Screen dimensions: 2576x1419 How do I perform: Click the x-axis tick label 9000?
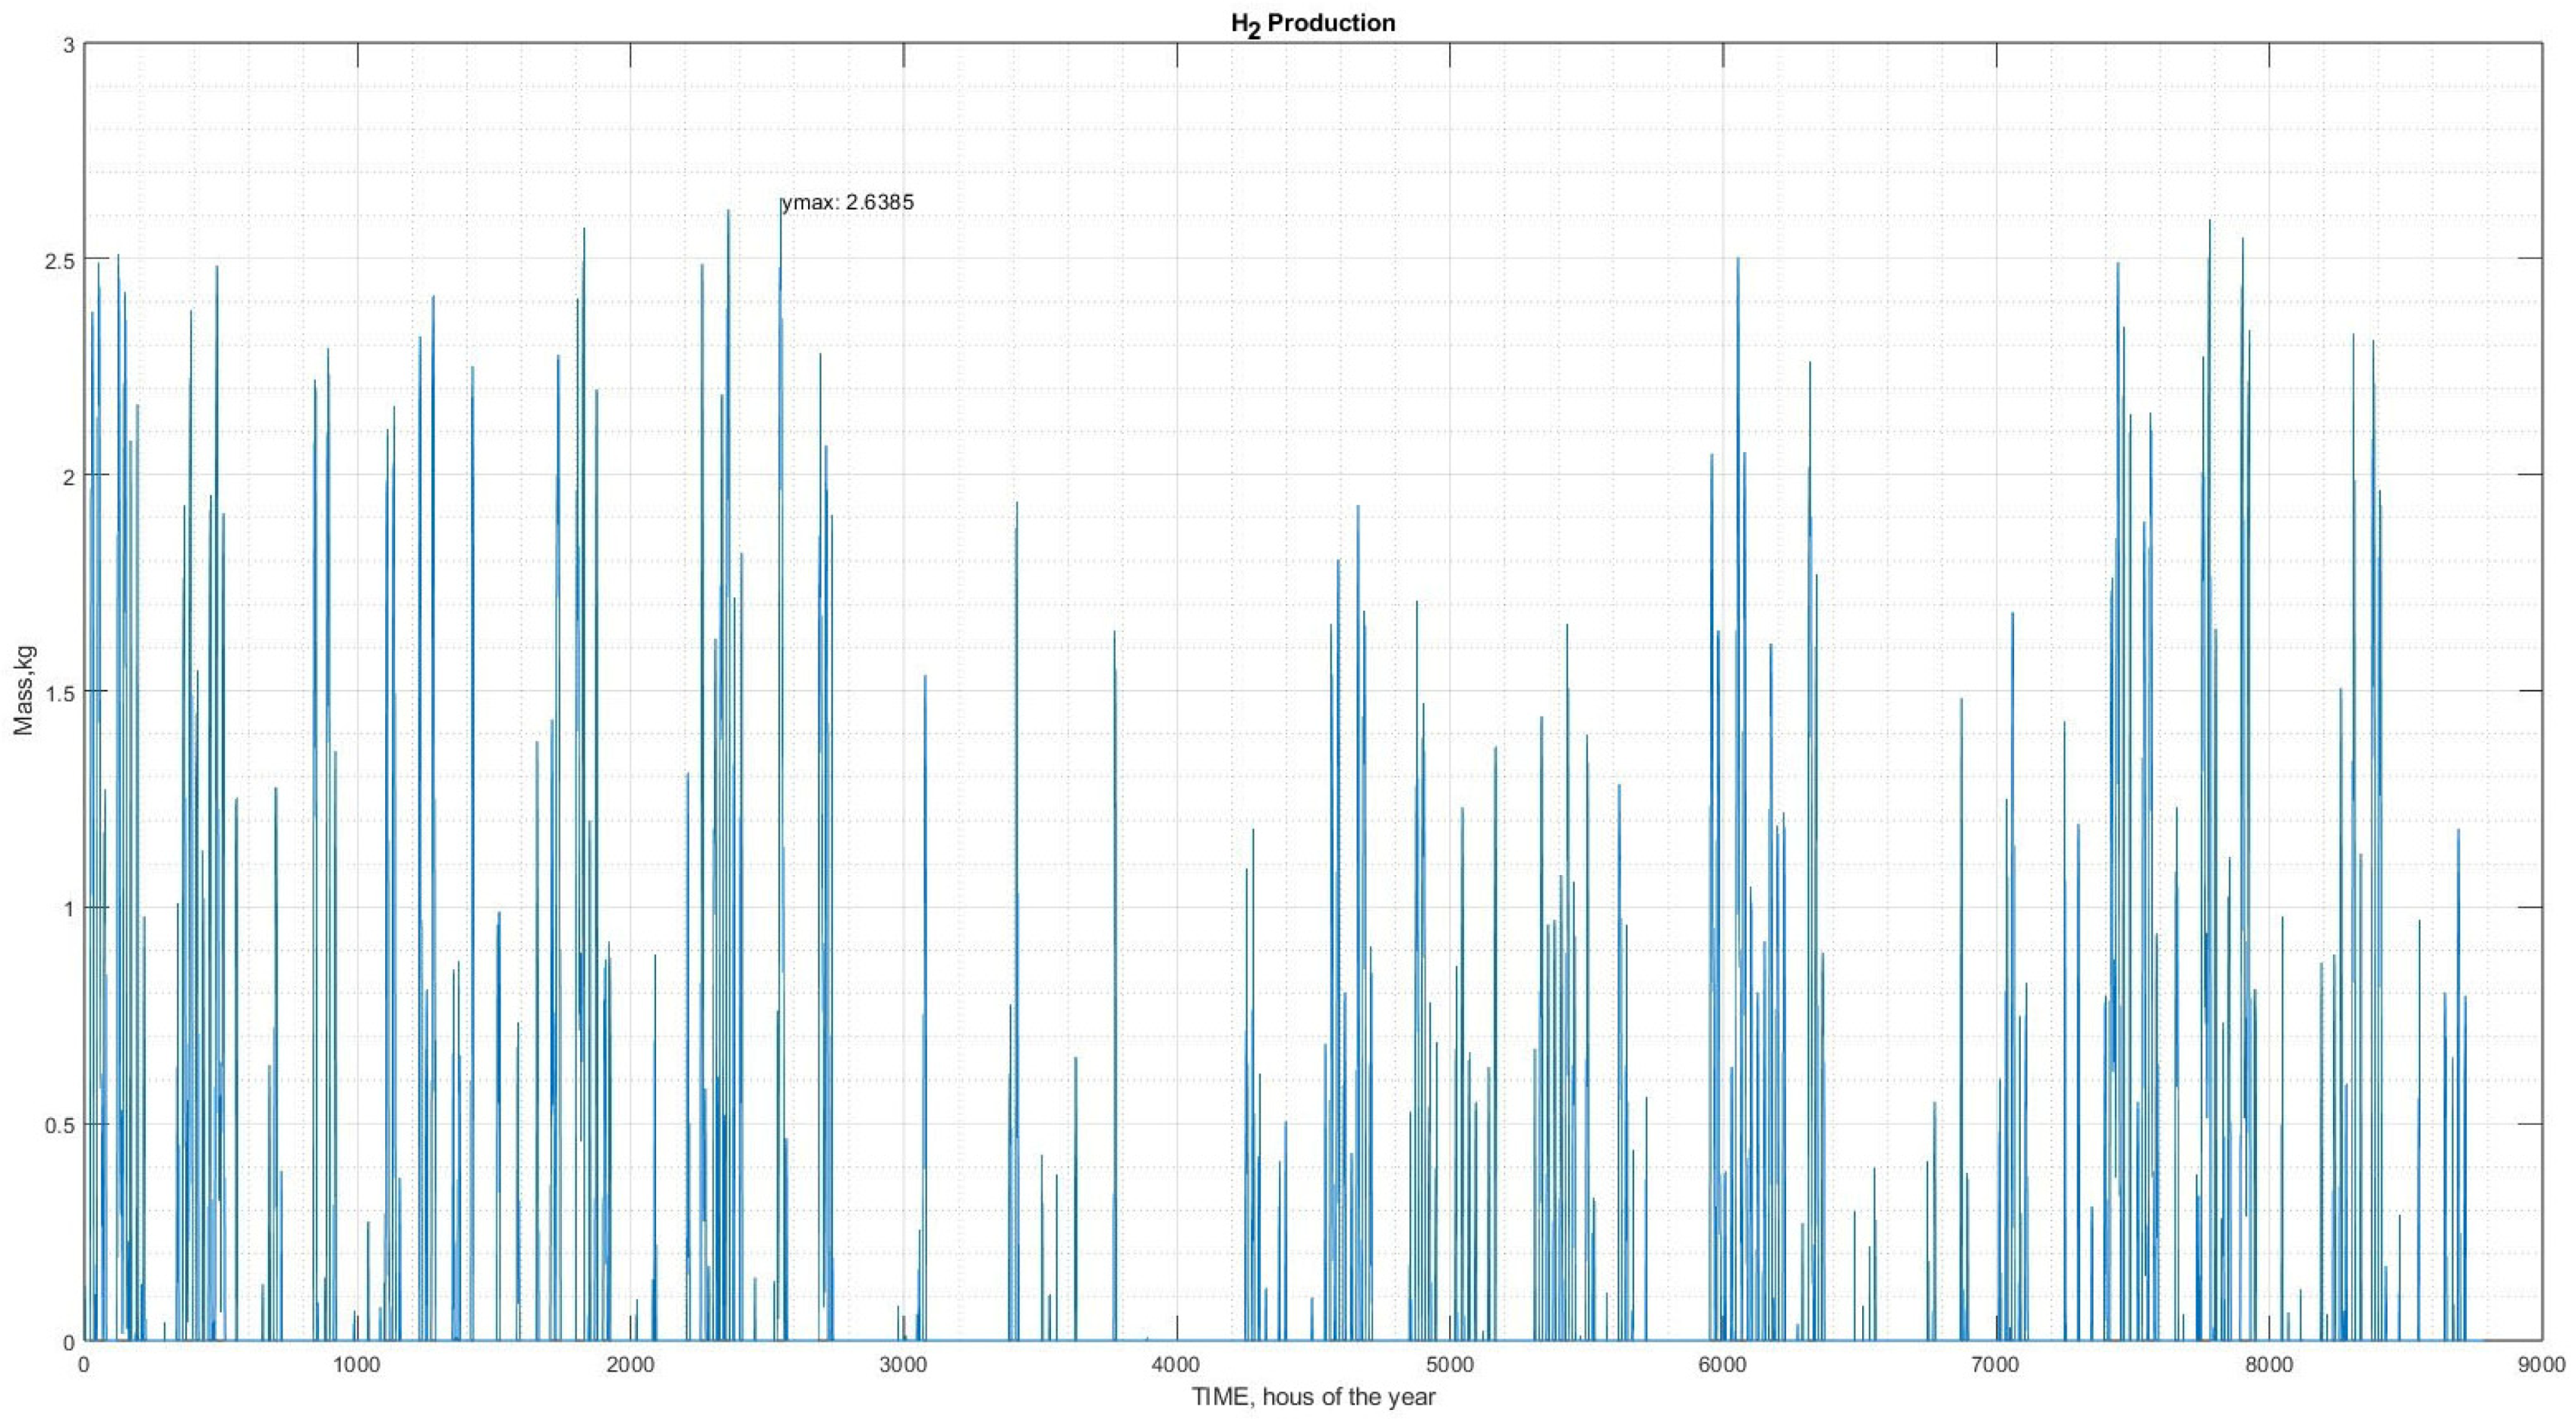click(2542, 1365)
